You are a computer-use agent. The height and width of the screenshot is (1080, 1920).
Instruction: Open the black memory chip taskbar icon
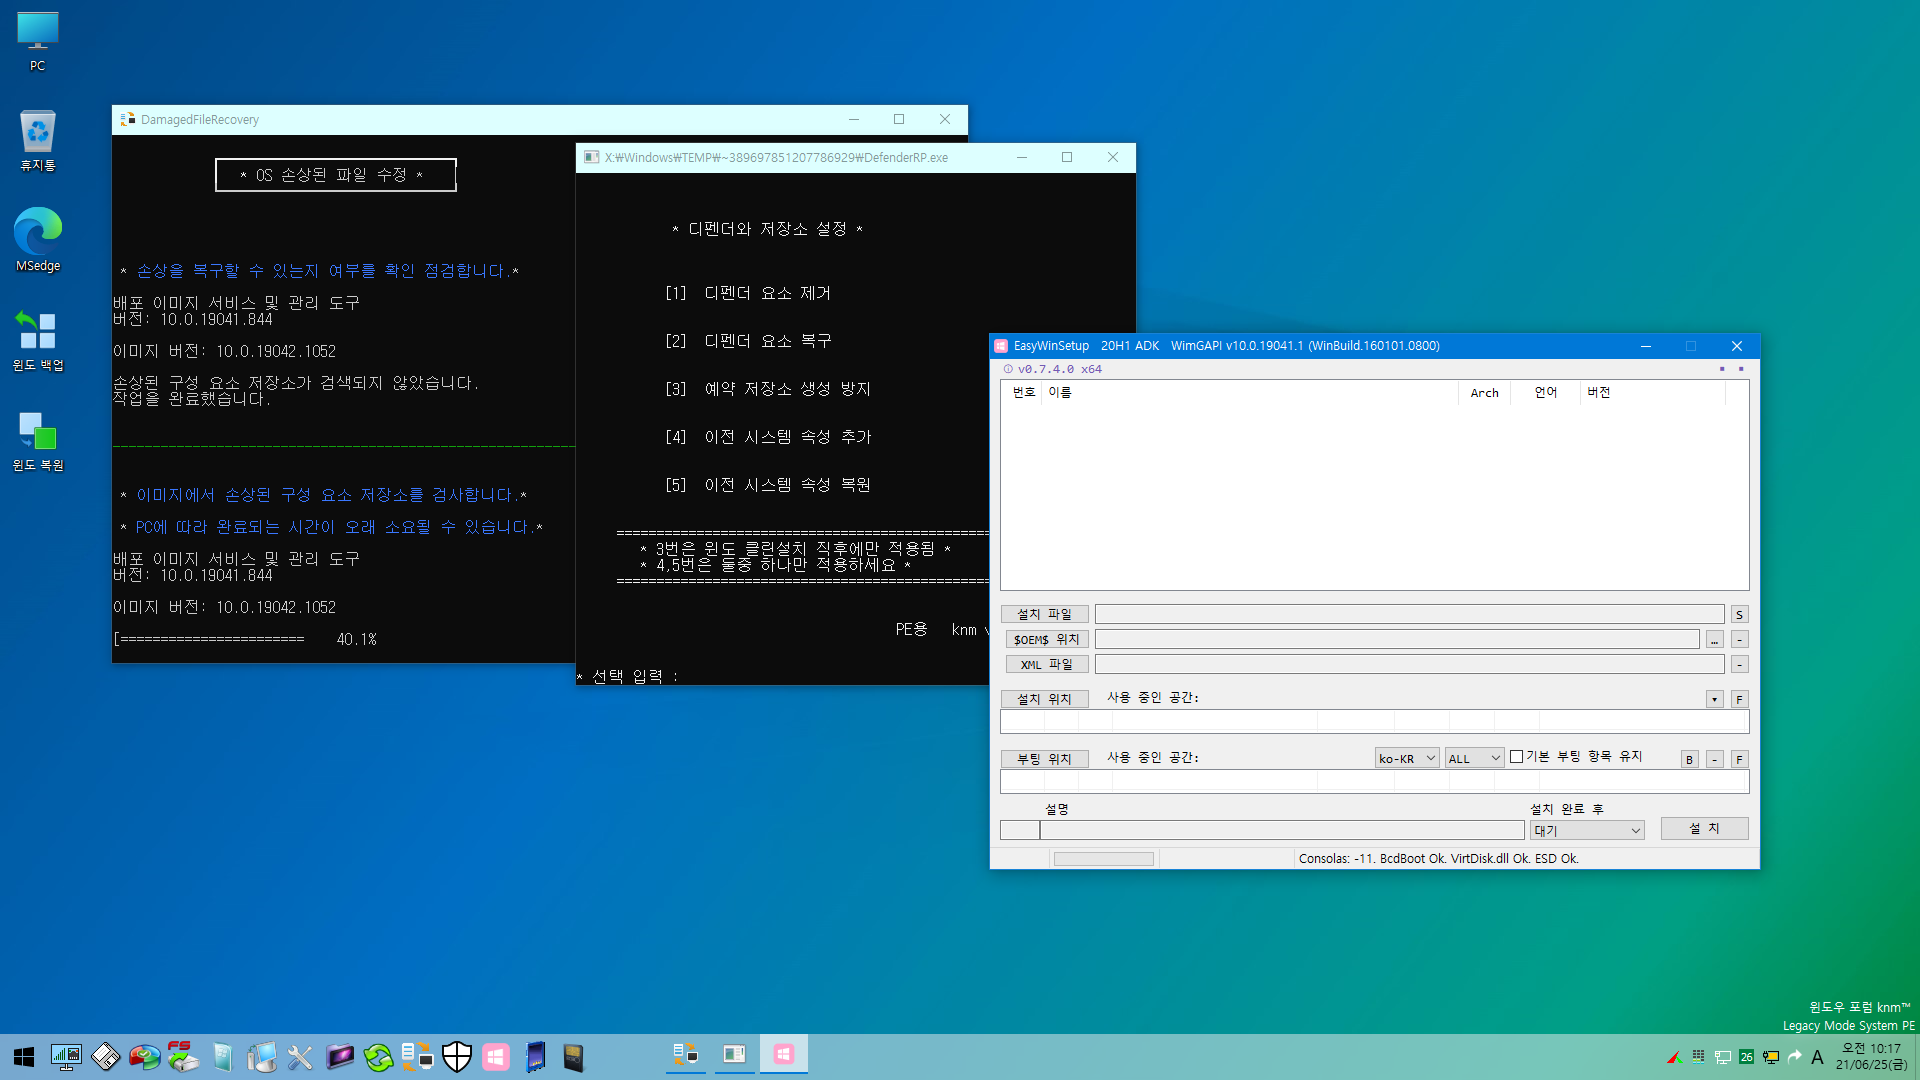pyautogui.click(x=573, y=1057)
